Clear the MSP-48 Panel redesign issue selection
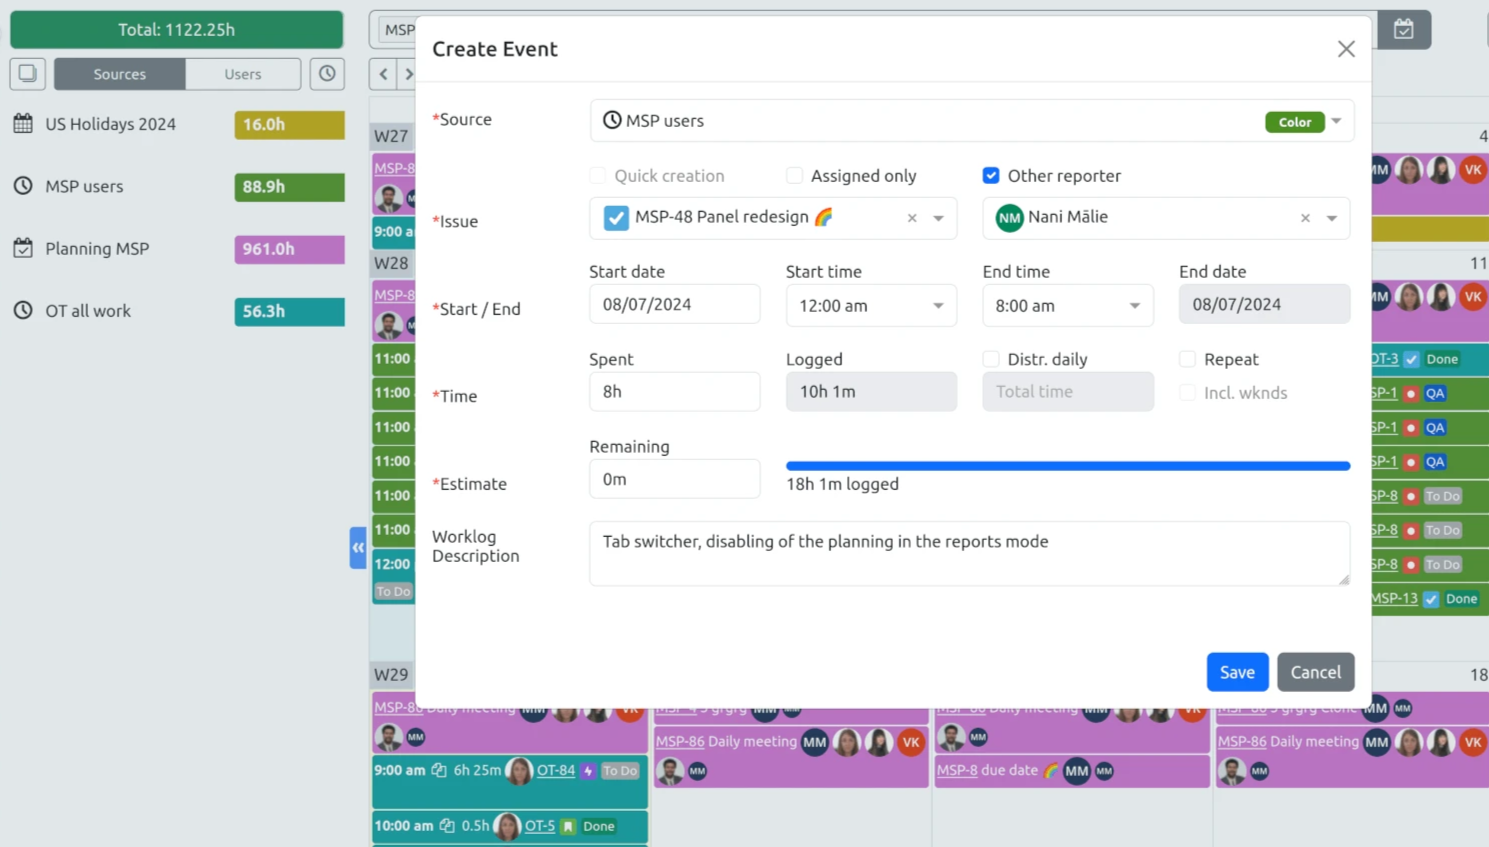 (x=912, y=218)
